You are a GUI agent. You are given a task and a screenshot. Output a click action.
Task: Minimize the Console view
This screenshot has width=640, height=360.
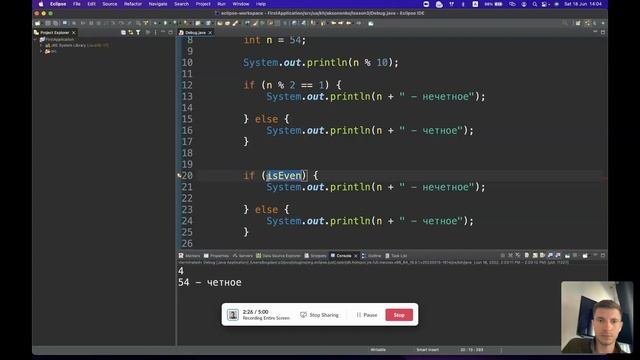pyautogui.click(x=595, y=255)
